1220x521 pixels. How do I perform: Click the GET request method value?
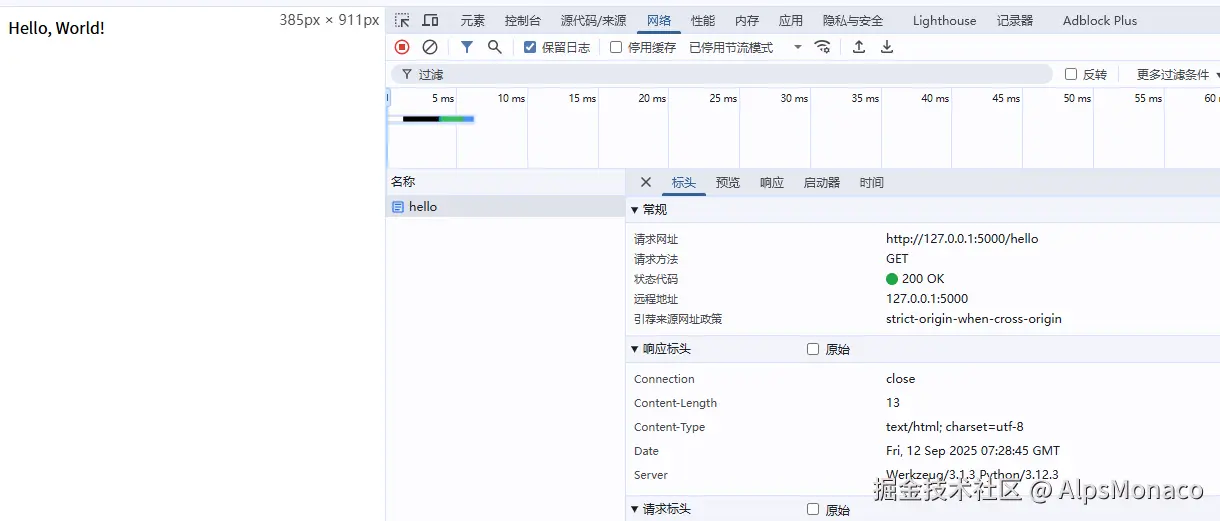(898, 259)
